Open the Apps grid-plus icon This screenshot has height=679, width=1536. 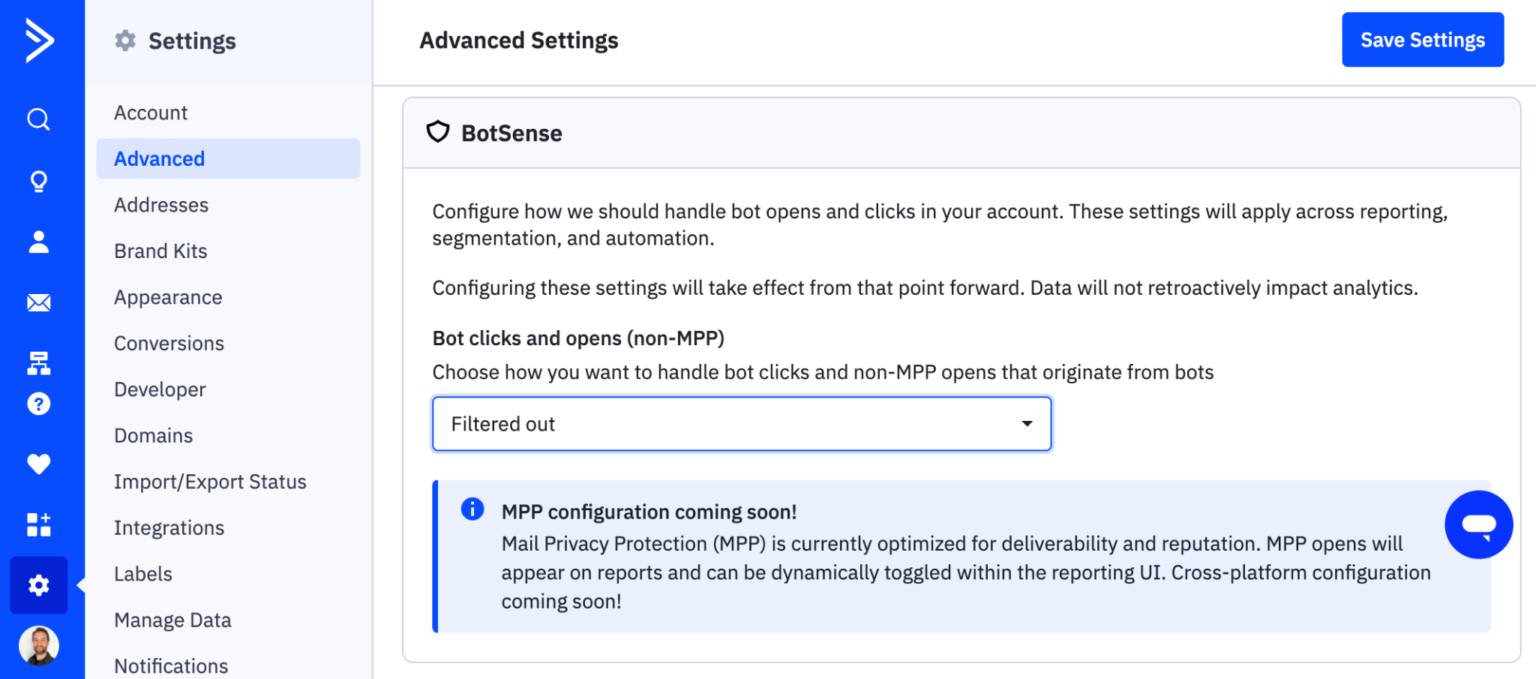[38, 524]
